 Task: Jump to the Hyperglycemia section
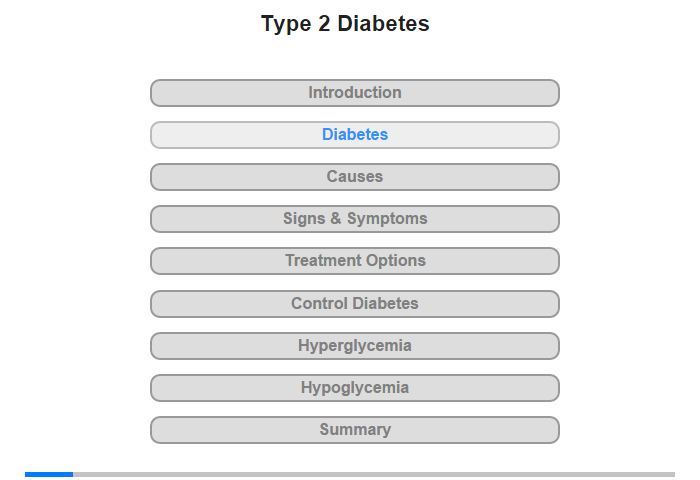click(354, 346)
